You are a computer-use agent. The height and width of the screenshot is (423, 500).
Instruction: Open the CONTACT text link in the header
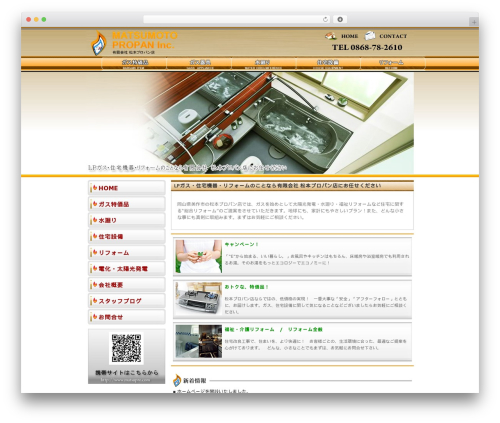(x=393, y=36)
